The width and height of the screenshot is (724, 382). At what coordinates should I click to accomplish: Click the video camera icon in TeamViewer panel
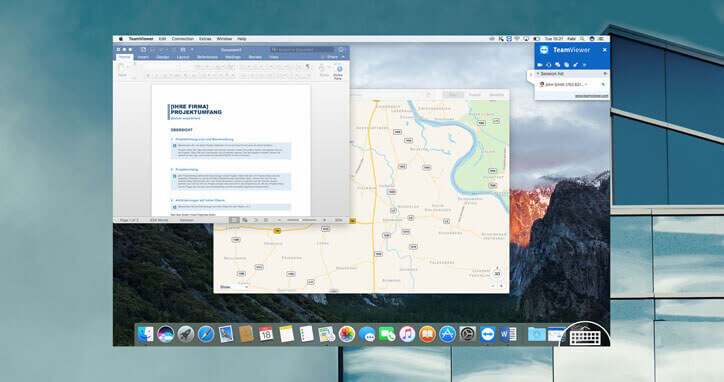(x=540, y=65)
